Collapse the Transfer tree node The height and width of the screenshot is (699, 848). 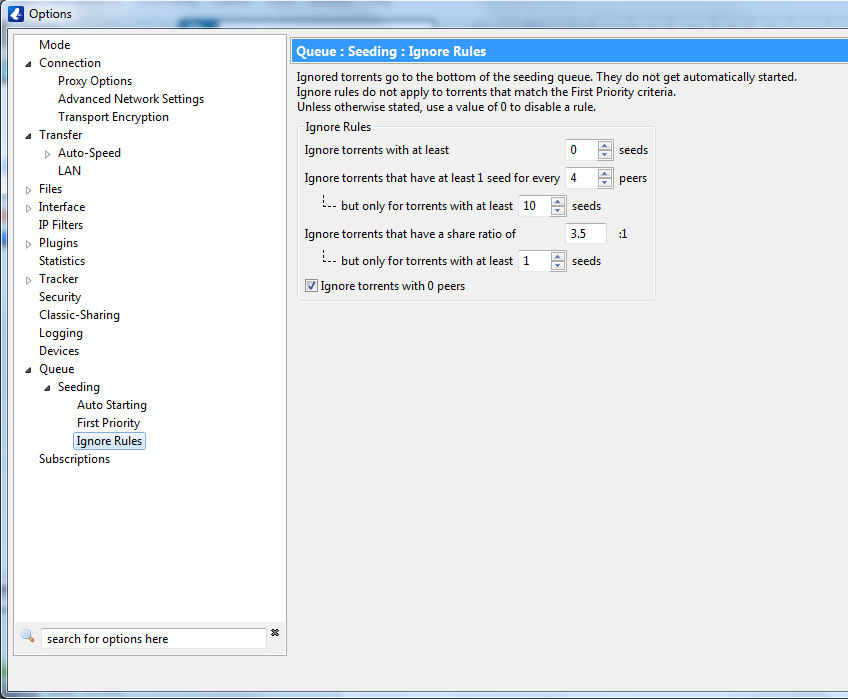click(28, 136)
